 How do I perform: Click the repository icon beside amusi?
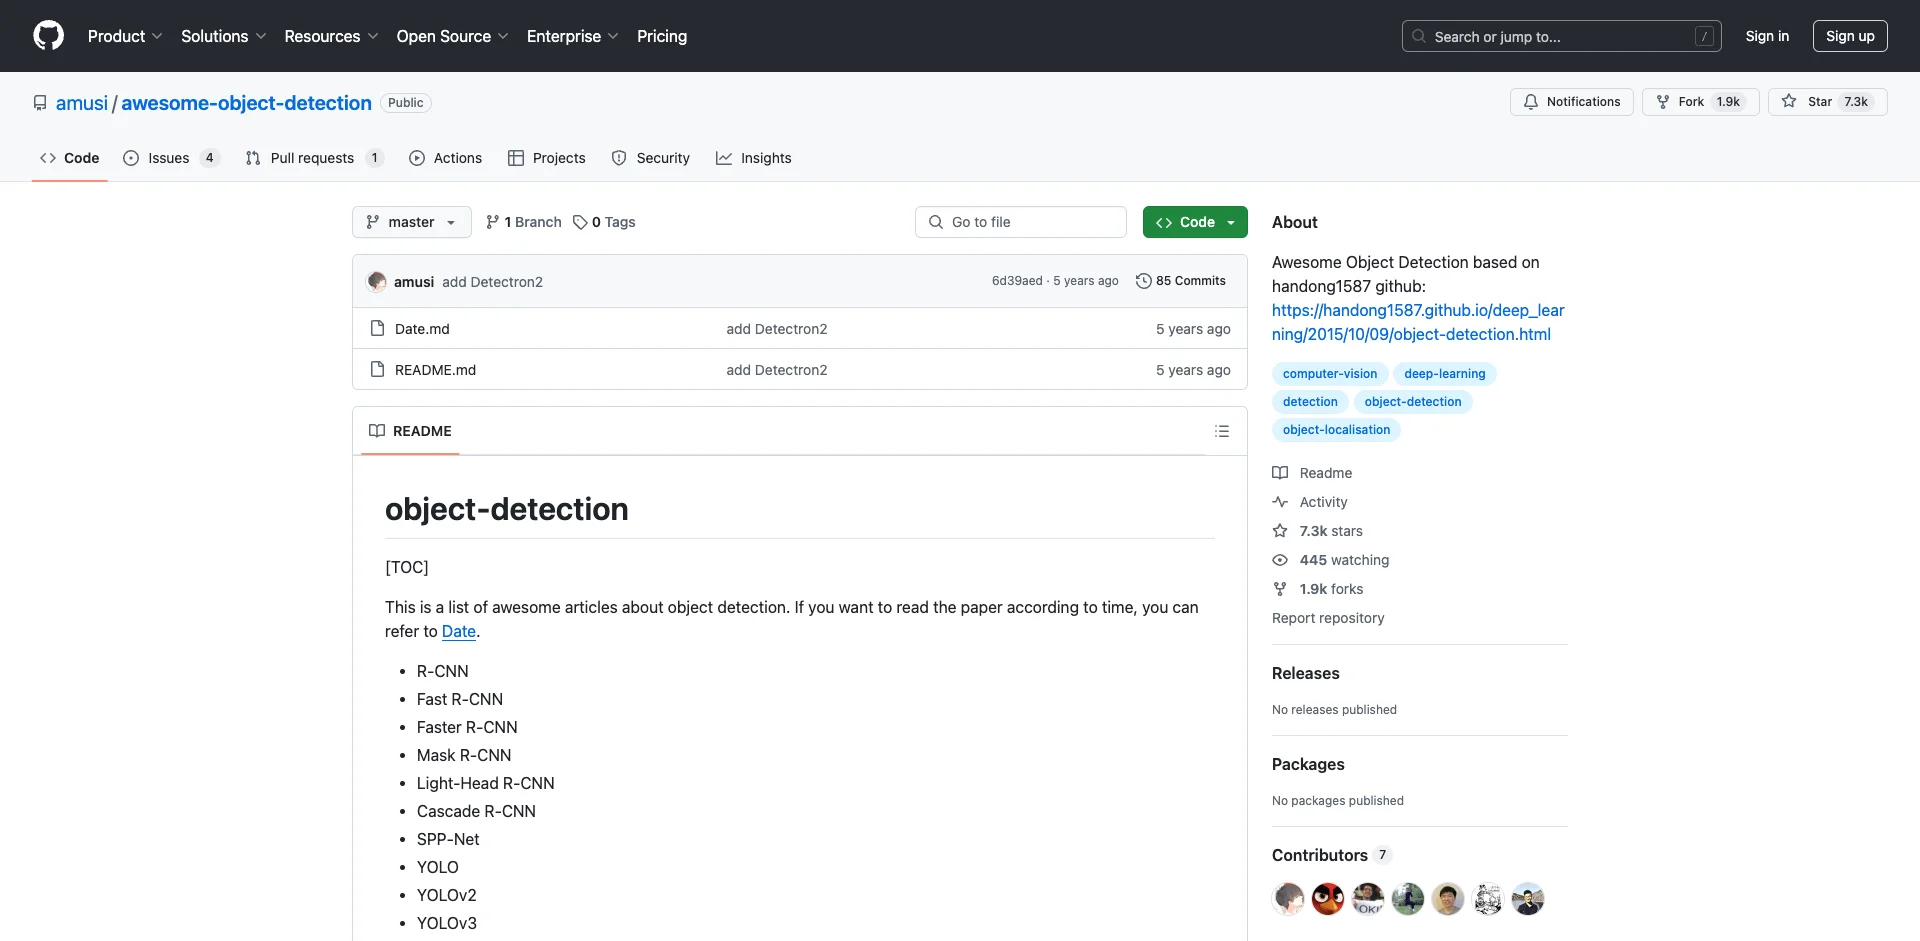click(x=40, y=103)
